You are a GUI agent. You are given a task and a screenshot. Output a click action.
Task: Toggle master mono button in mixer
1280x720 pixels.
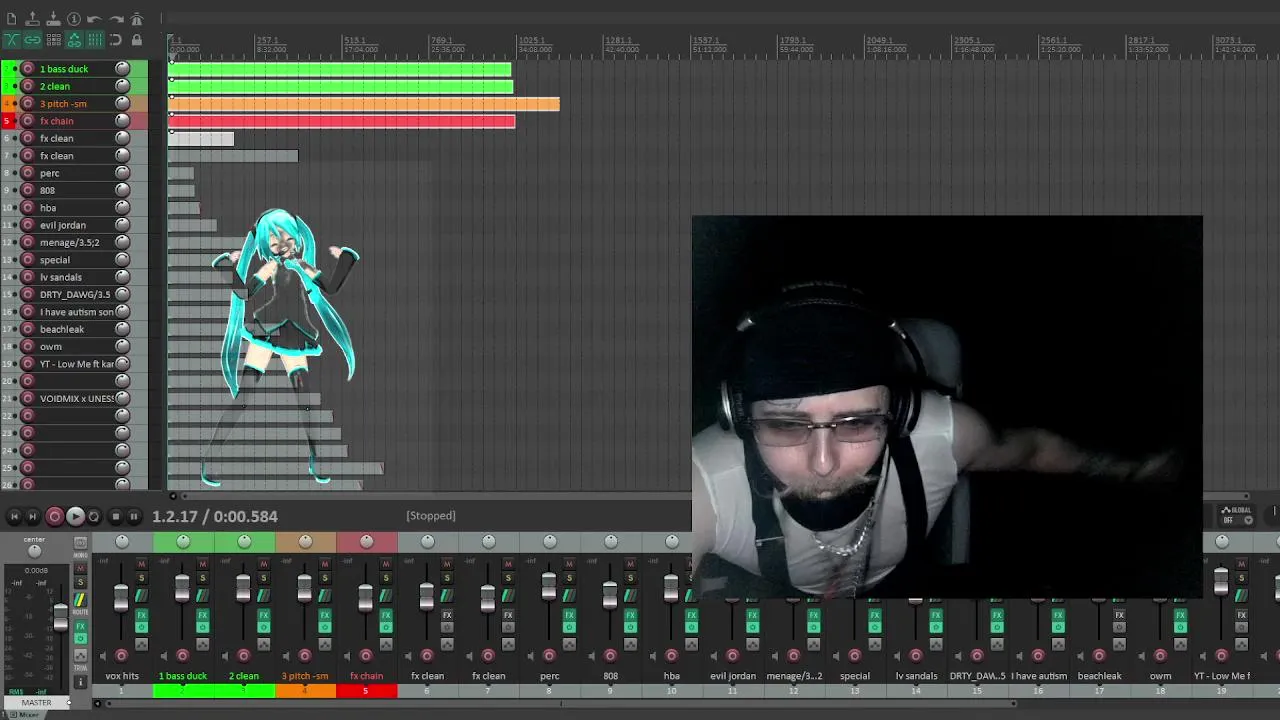coord(80,543)
